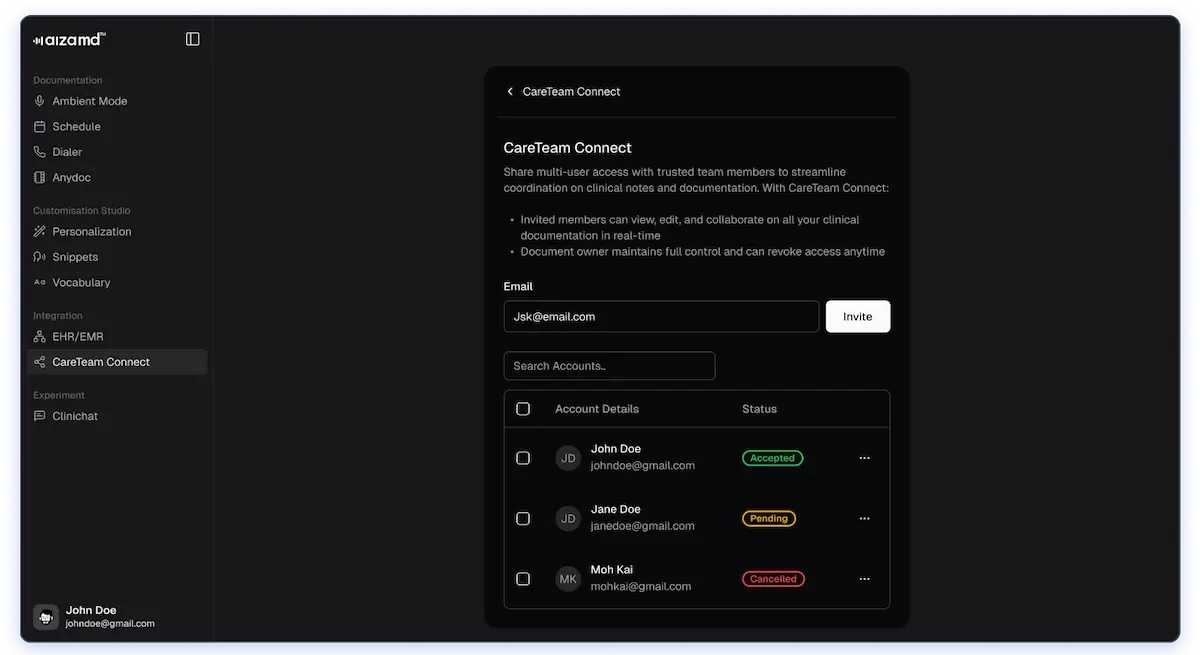1200x655 pixels.
Task: Click the MK avatar for Moh Kai
Action: pyautogui.click(x=568, y=579)
